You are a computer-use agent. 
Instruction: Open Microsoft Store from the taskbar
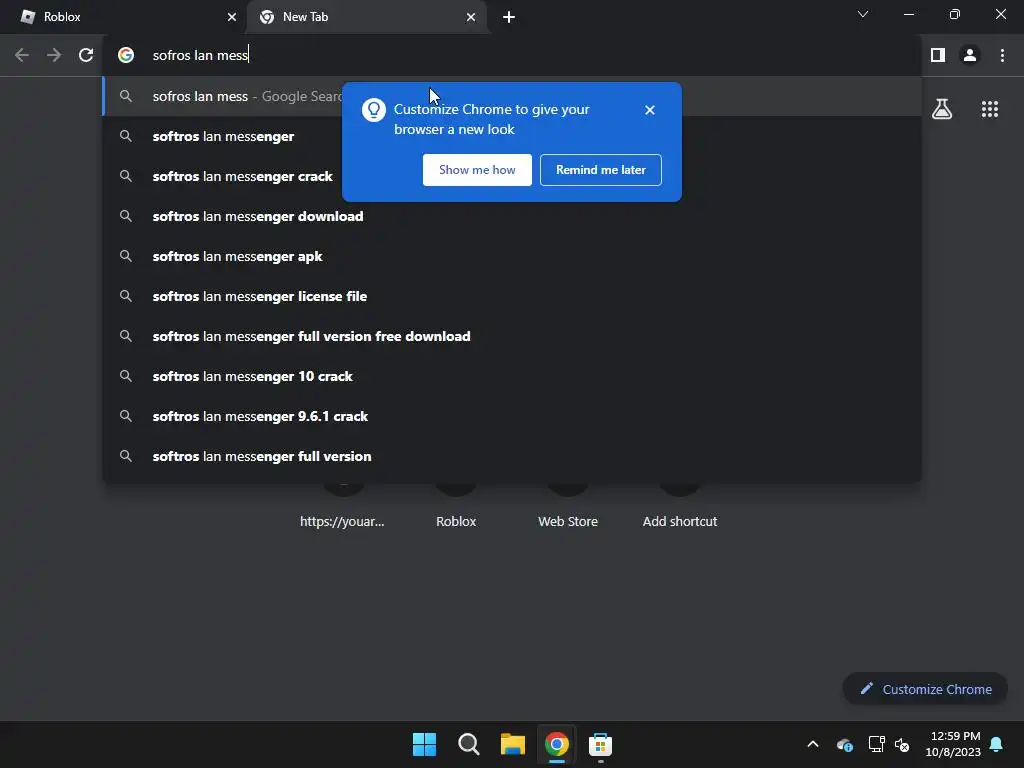(x=600, y=744)
